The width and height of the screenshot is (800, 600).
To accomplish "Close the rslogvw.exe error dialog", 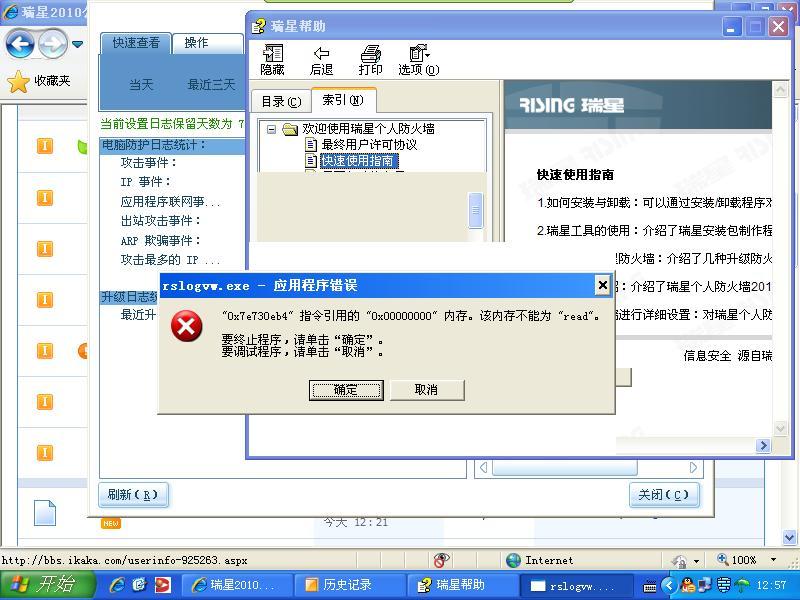I will tap(603, 285).
